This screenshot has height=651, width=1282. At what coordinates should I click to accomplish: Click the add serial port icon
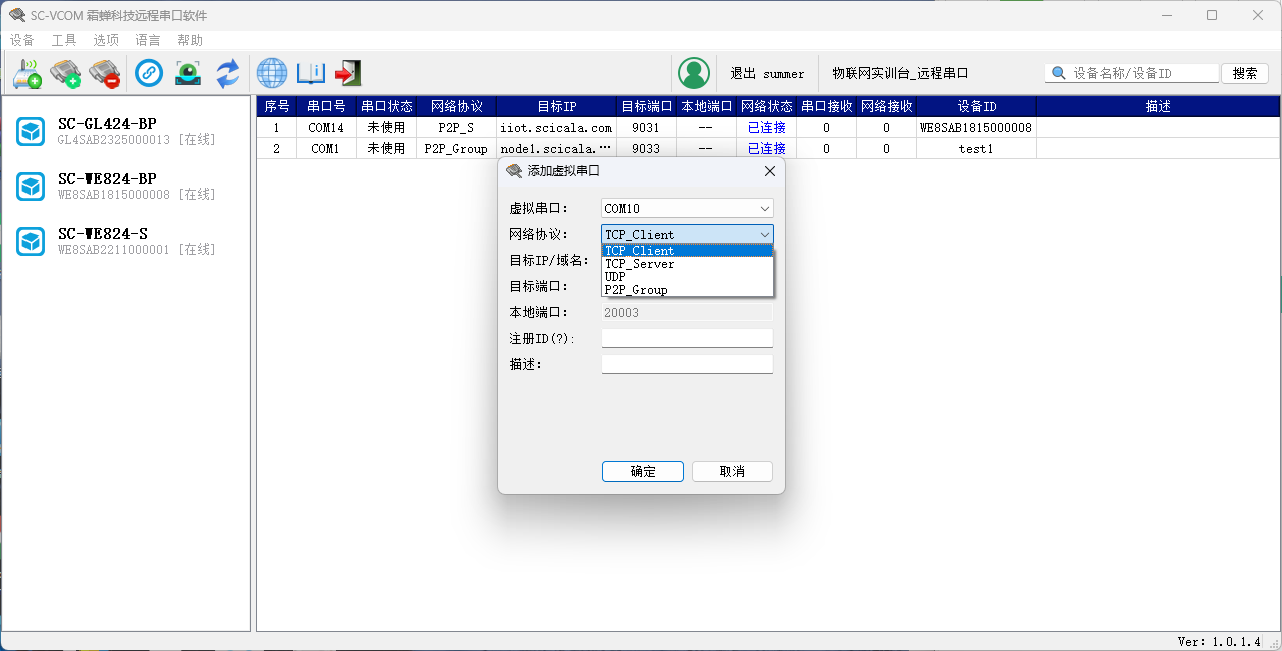[65, 73]
